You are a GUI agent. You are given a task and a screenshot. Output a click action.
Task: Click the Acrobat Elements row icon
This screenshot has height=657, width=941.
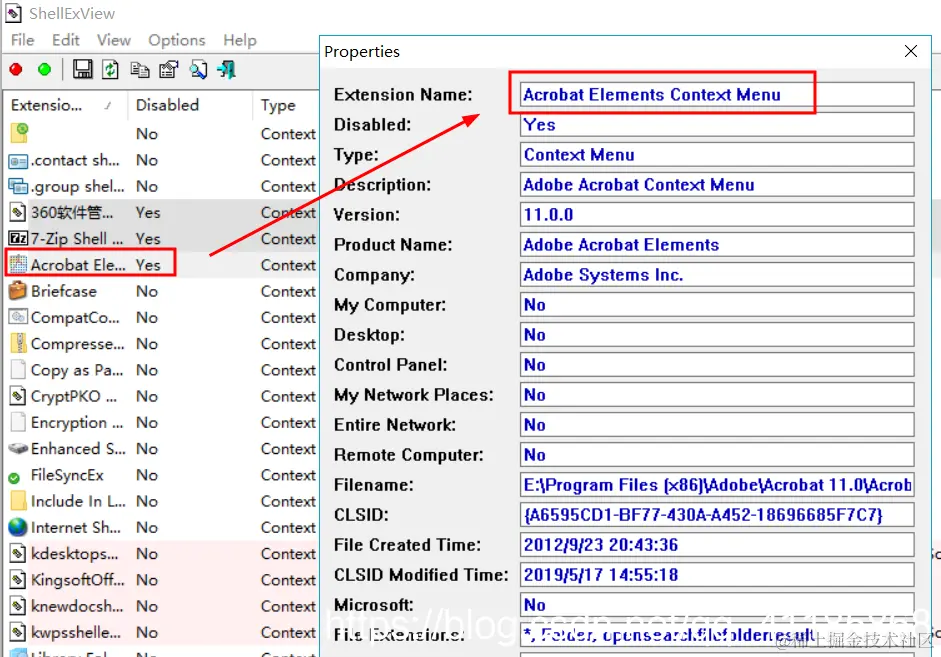[x=18, y=265]
